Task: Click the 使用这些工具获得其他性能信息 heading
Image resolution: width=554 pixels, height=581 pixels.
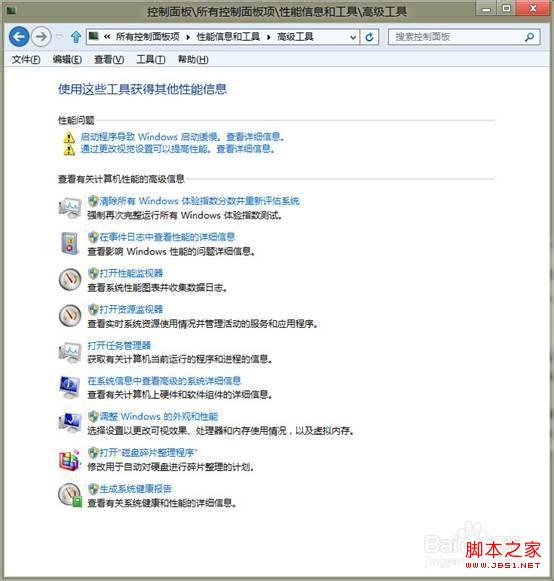Action: [142, 89]
